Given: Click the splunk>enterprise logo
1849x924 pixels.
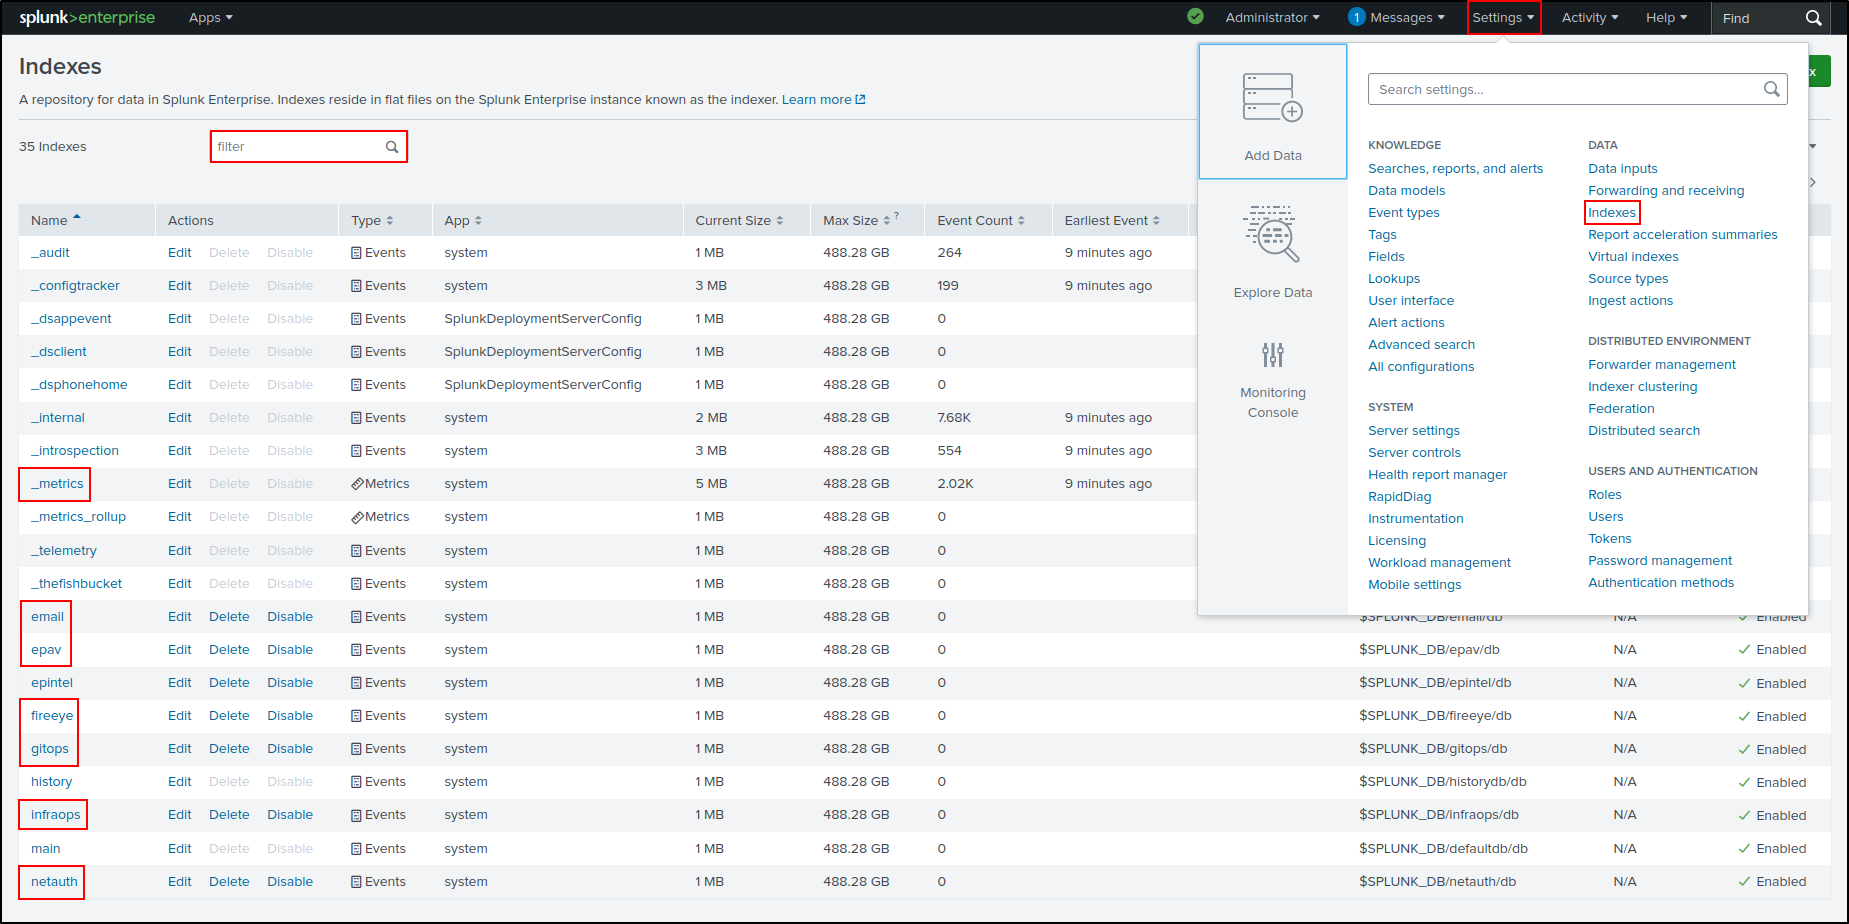Looking at the screenshot, I should tap(86, 17).
